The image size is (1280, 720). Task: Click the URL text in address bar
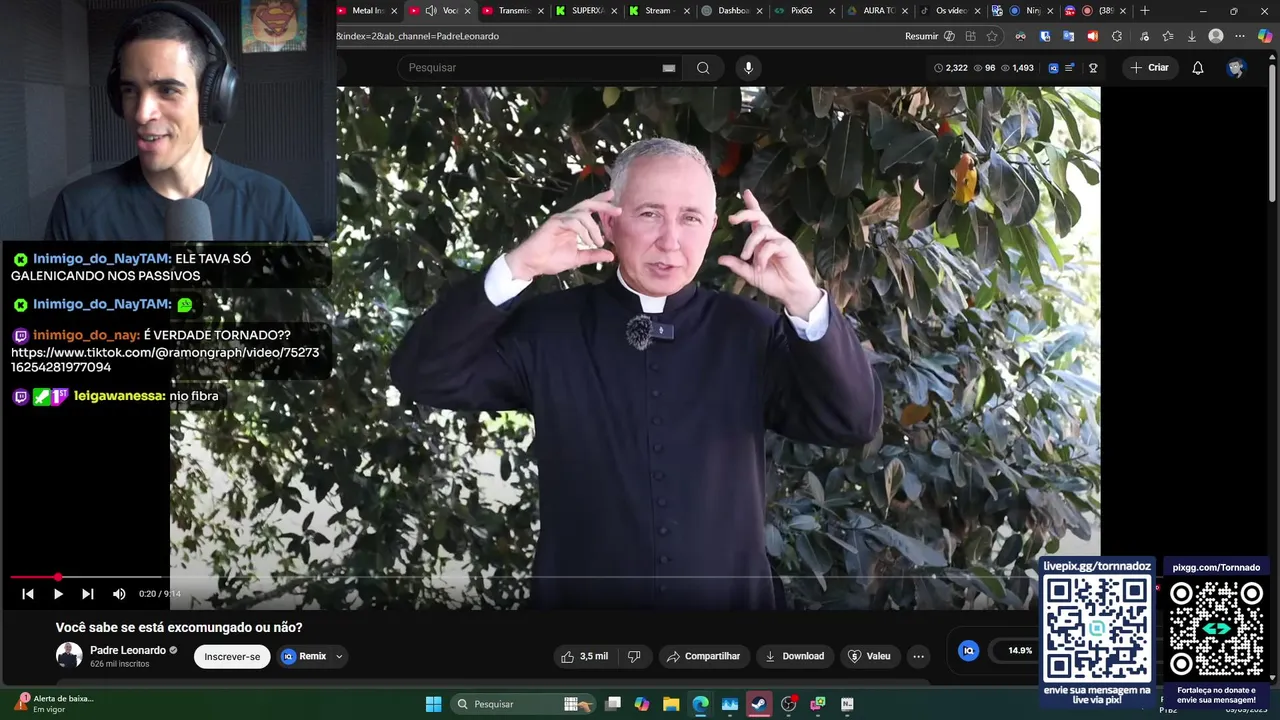click(417, 36)
